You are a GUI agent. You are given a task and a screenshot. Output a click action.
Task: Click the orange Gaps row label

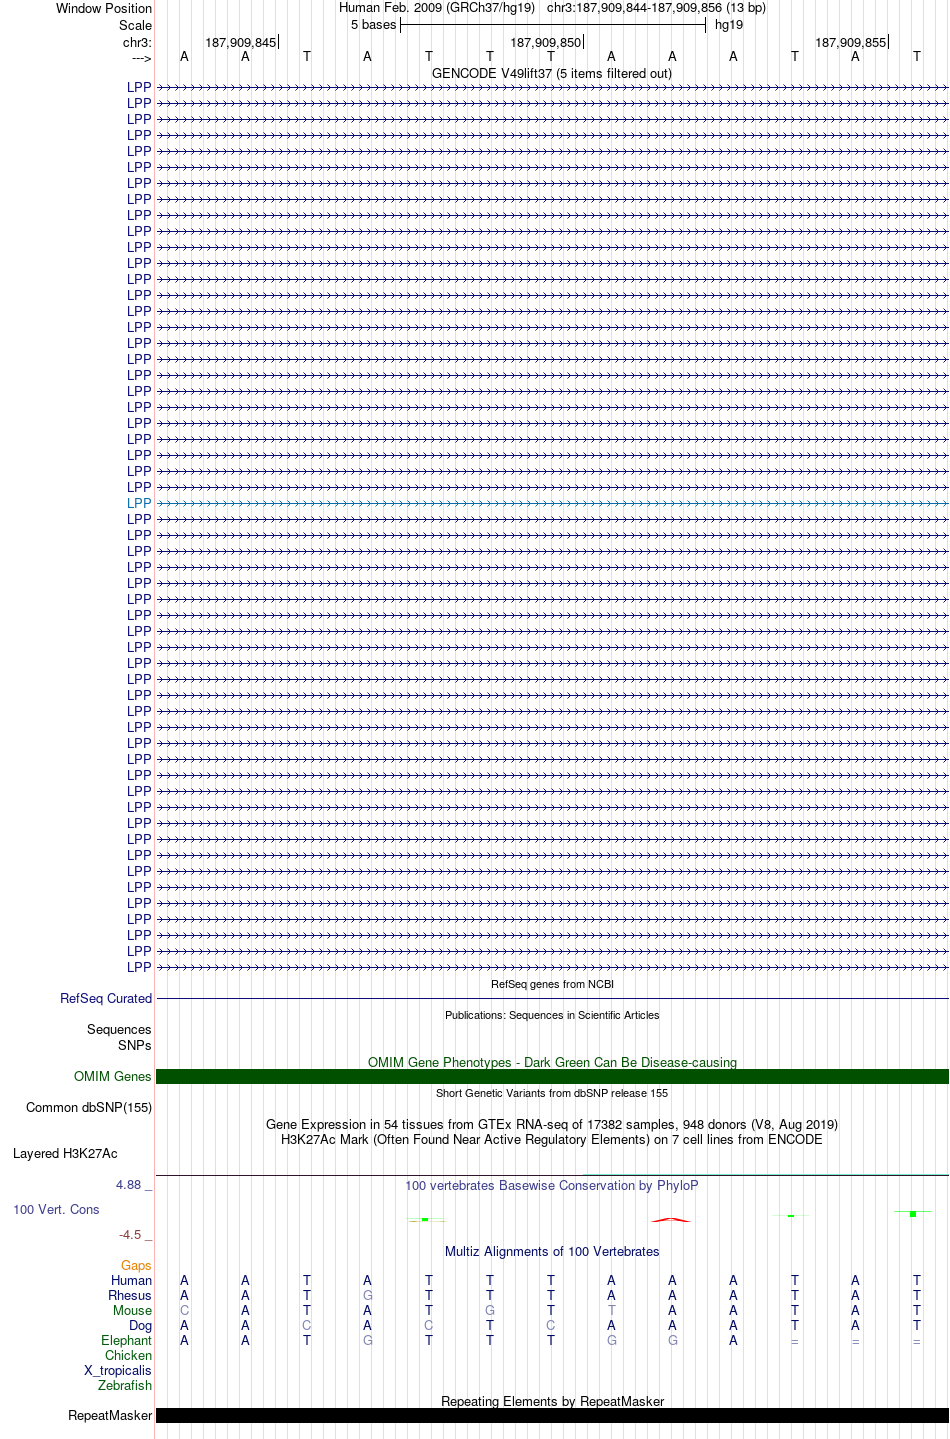[x=137, y=1265]
